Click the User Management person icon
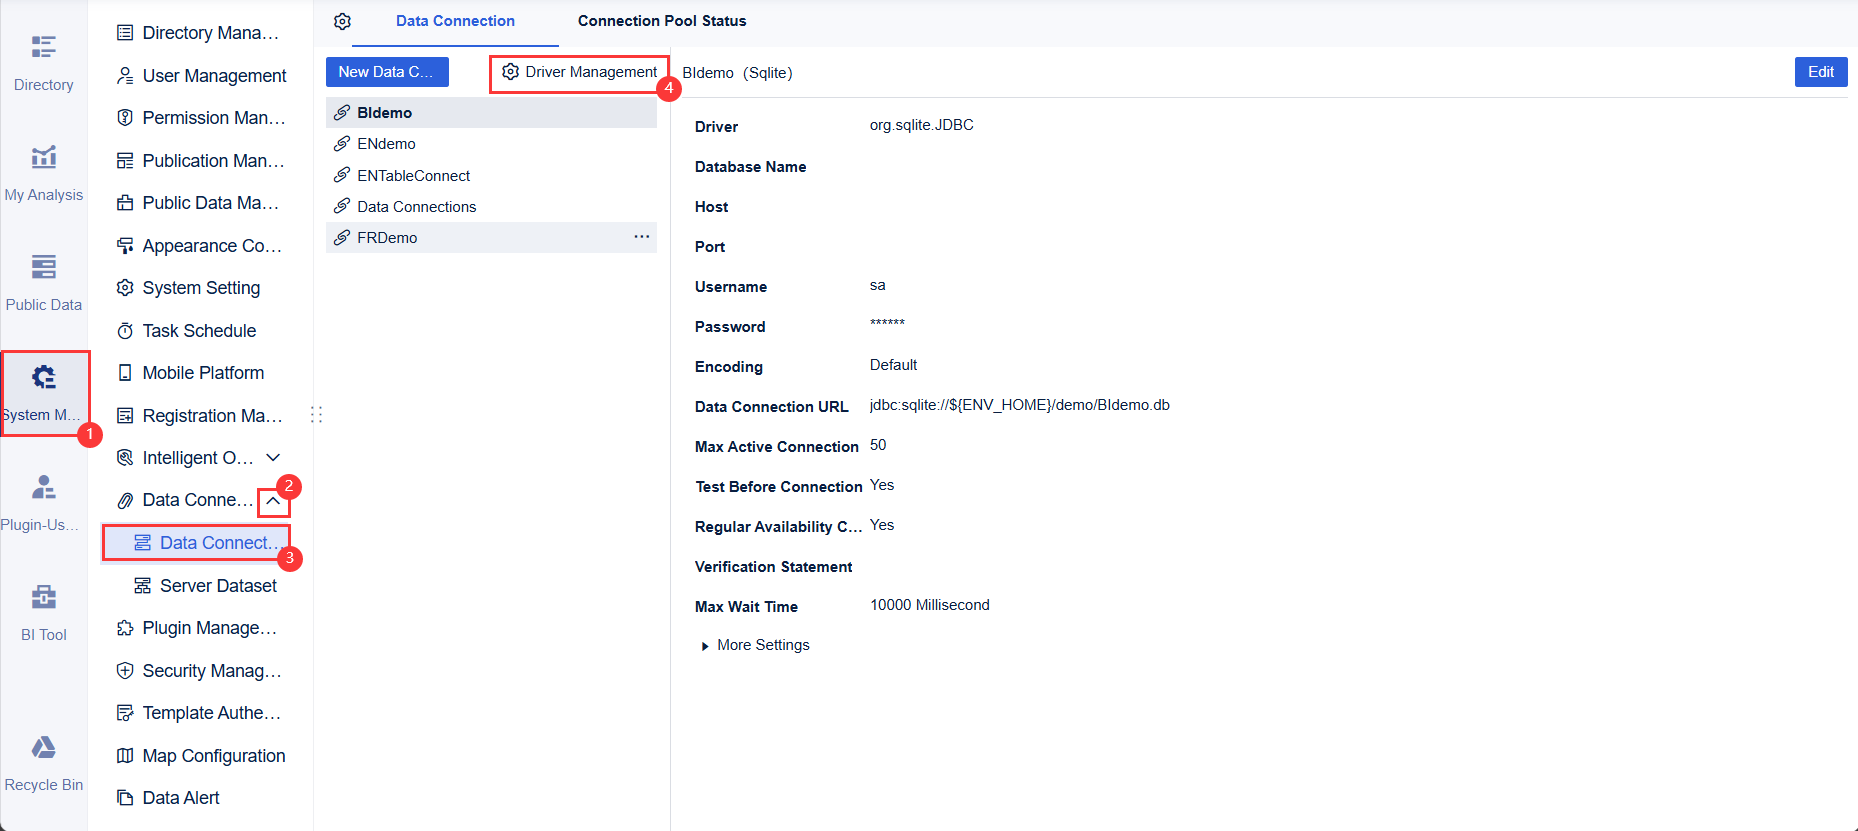 click(x=125, y=76)
